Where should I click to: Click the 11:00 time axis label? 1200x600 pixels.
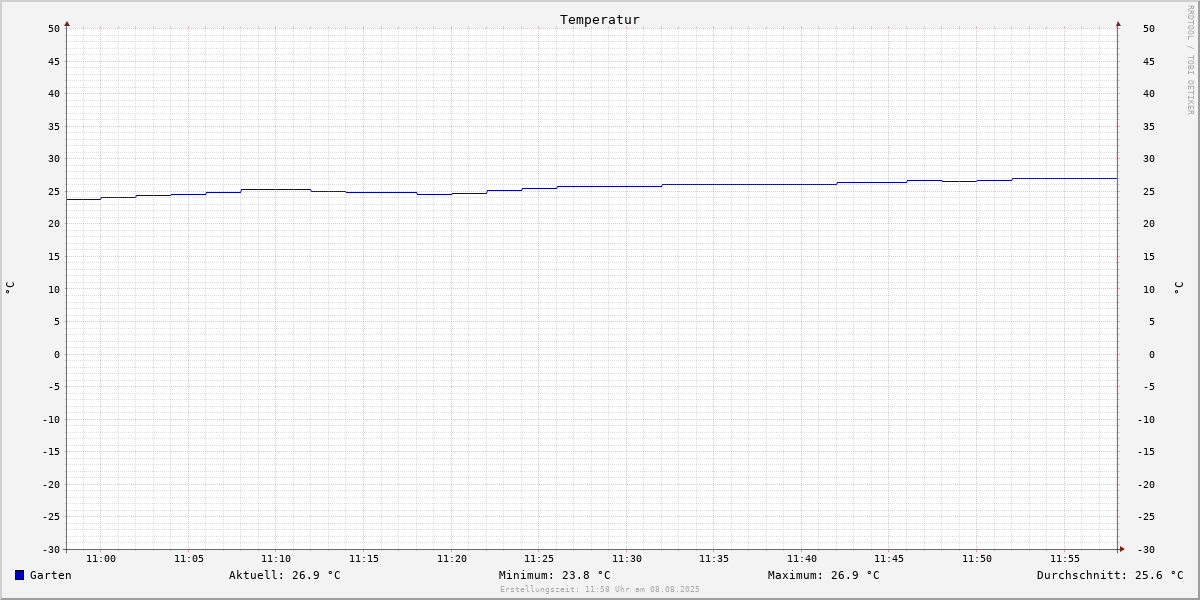[101, 559]
